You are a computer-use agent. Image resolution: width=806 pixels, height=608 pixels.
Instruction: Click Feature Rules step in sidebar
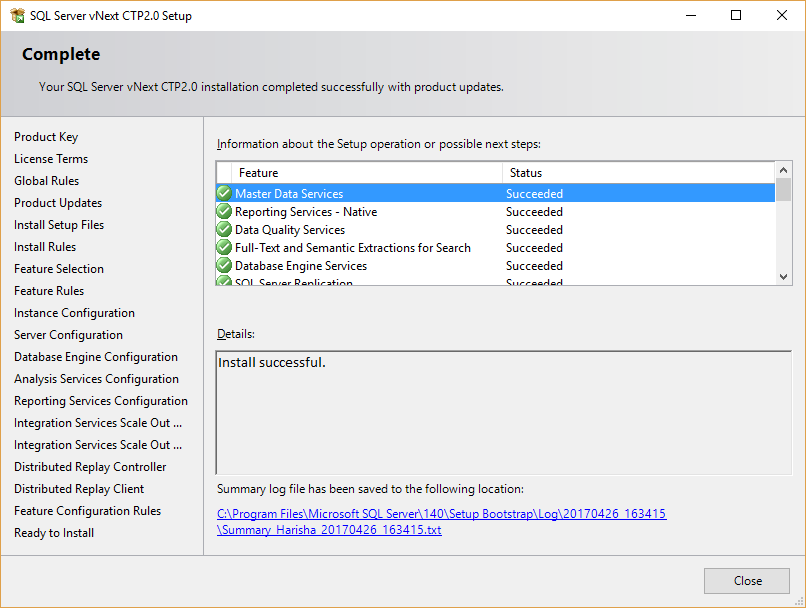[49, 291]
